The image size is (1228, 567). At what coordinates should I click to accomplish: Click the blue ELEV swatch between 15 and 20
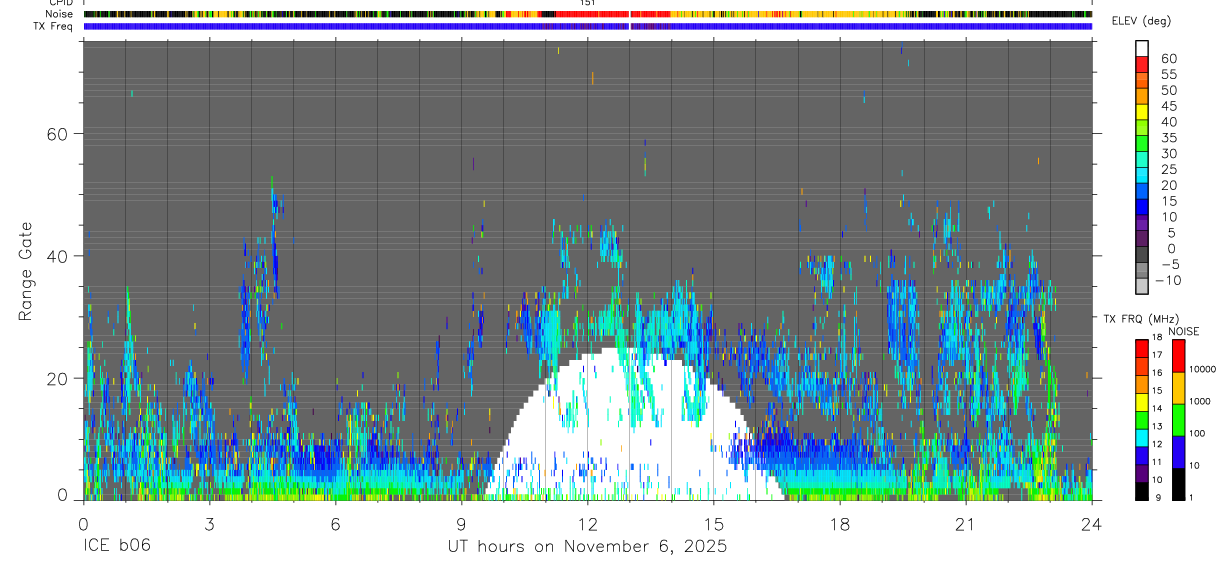1142,191
